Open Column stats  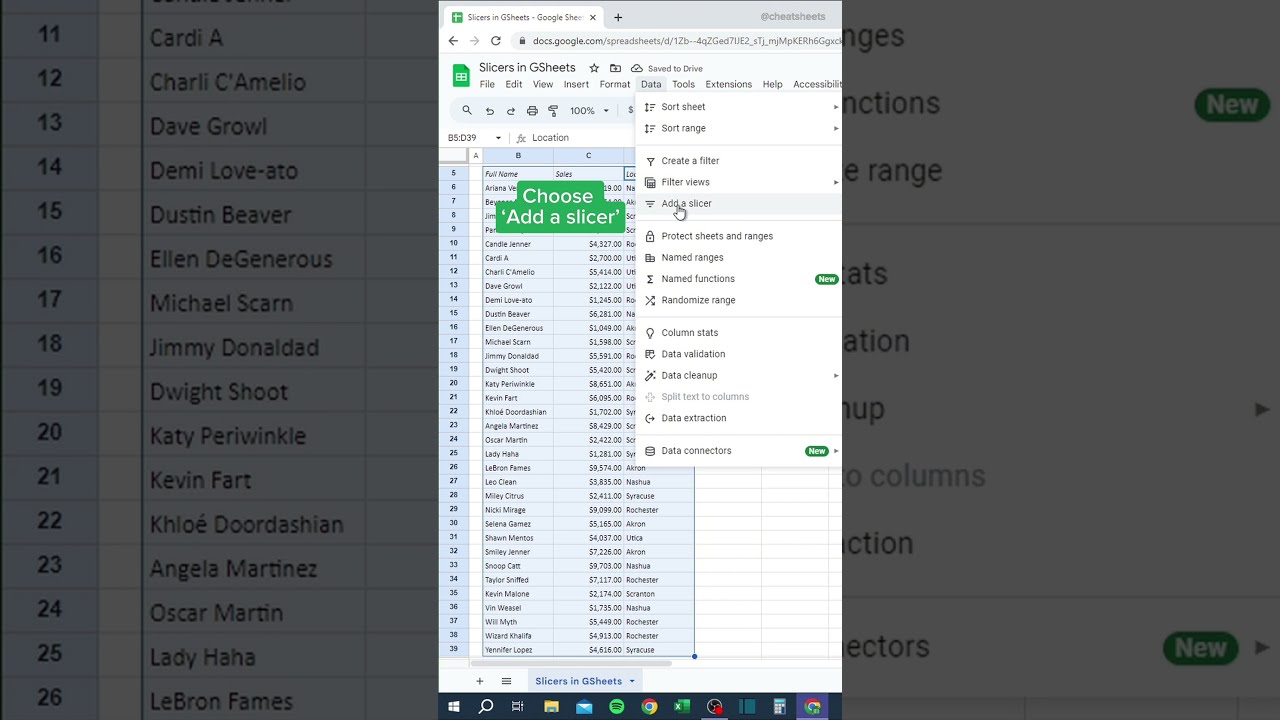[738, 333]
